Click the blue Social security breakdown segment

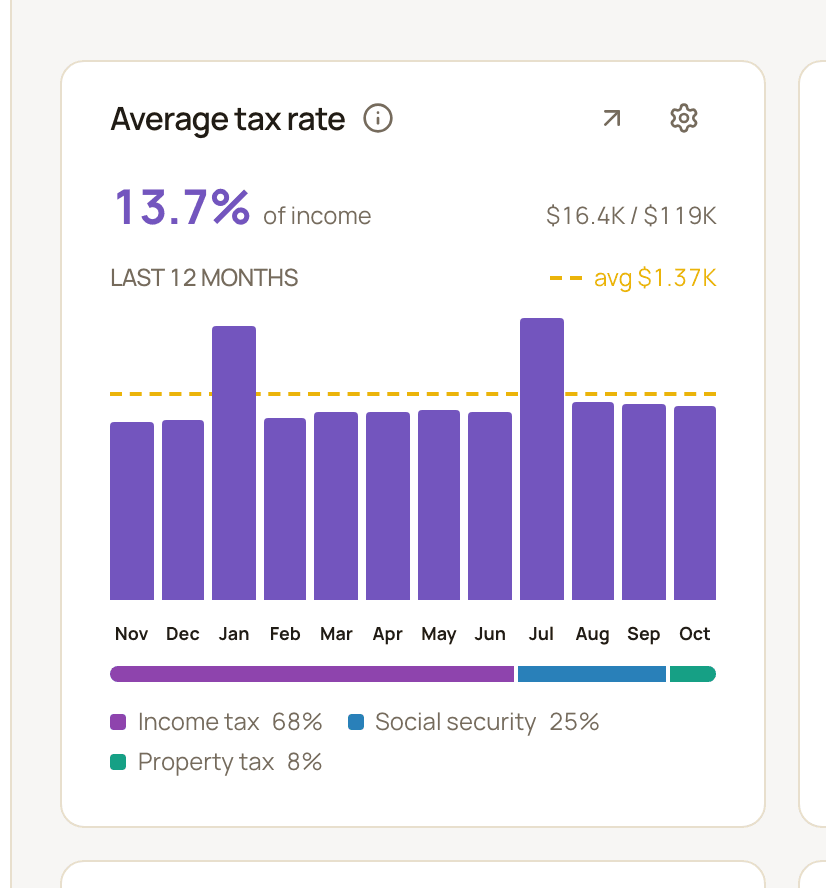click(x=592, y=674)
